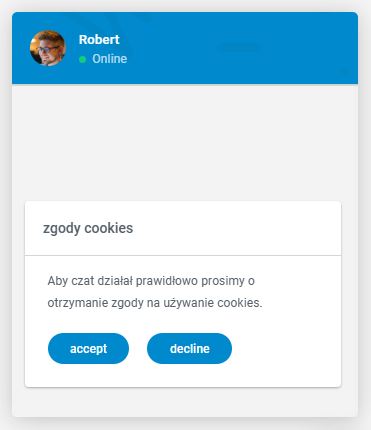Click the word 'cookies' in the card title
This screenshot has width=371, height=430.
point(109,228)
